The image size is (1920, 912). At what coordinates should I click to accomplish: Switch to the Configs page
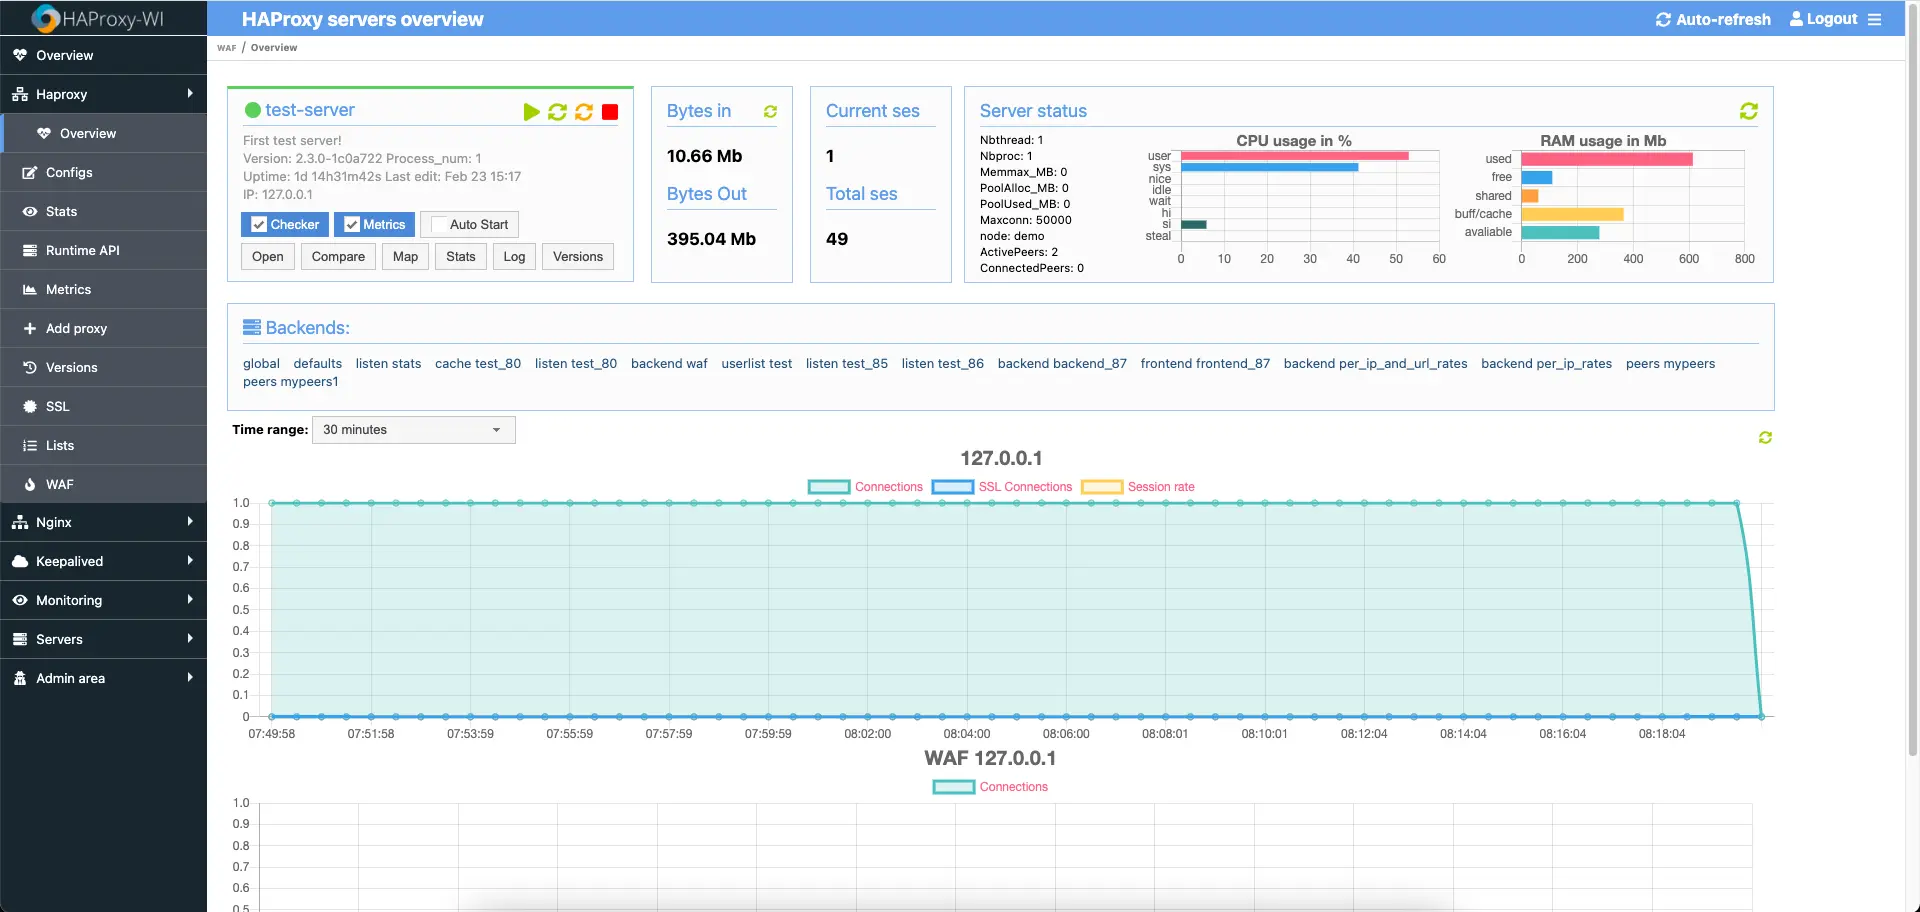click(x=70, y=172)
